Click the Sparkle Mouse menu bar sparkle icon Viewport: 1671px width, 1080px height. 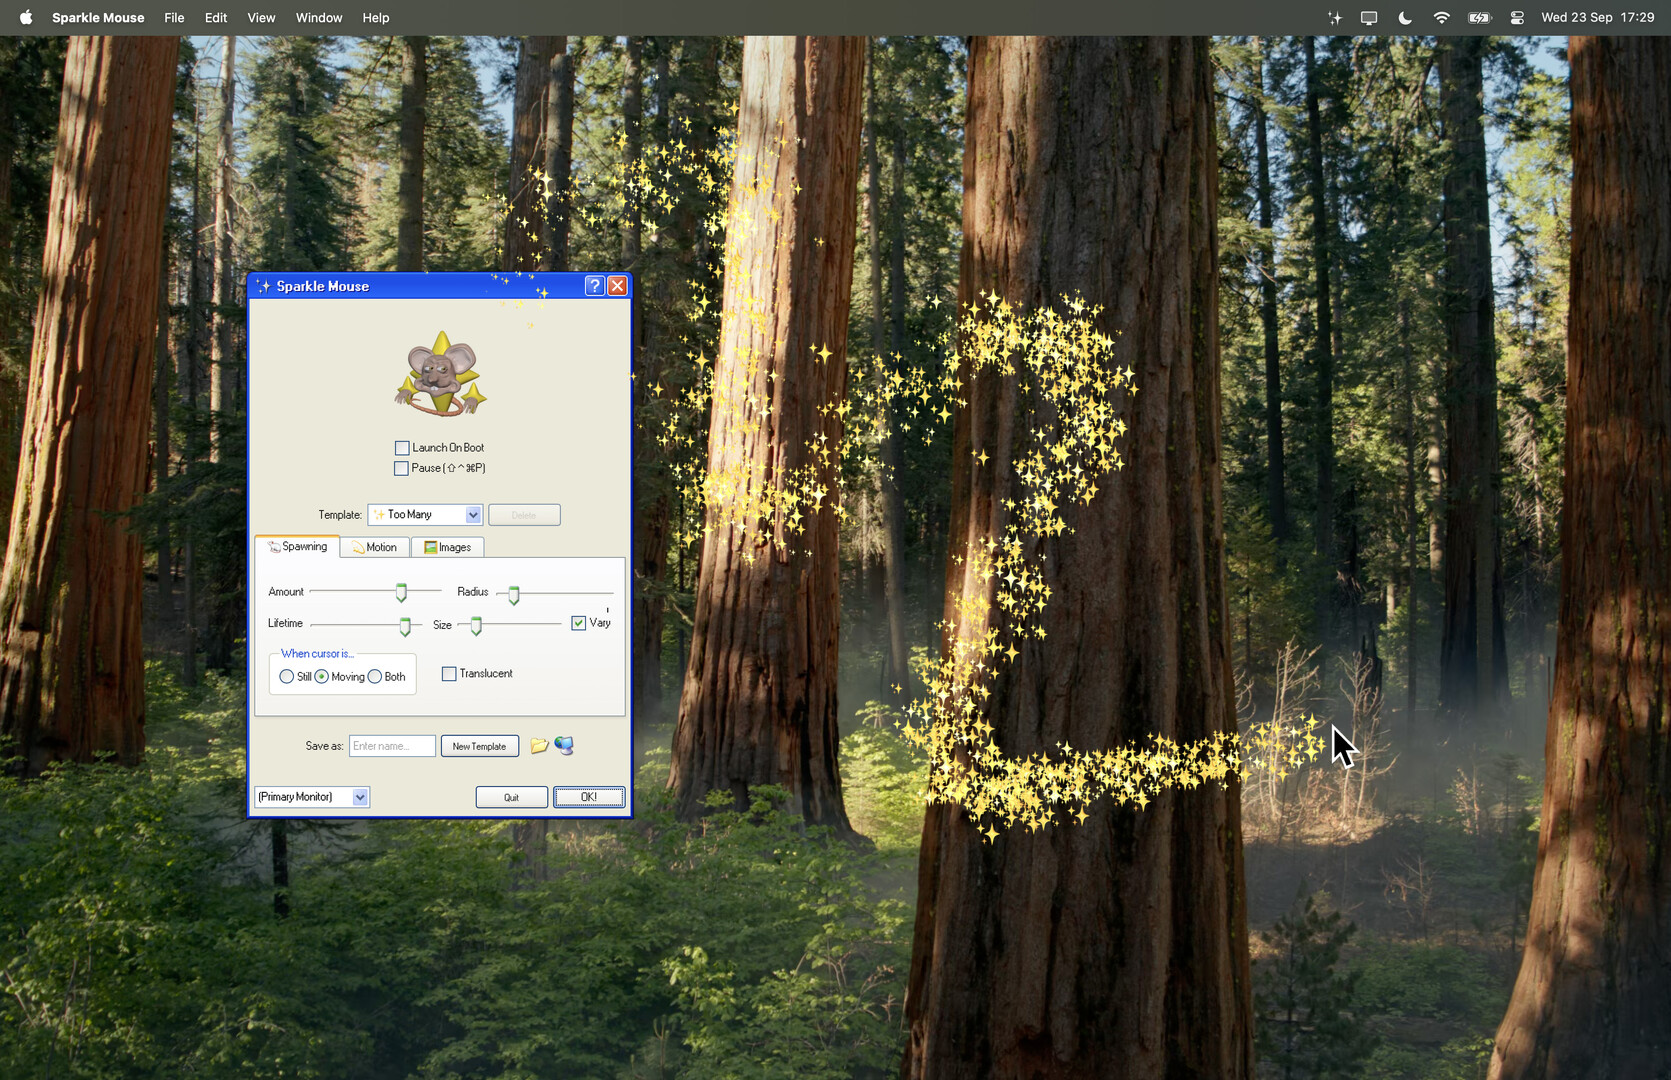pyautogui.click(x=1334, y=17)
